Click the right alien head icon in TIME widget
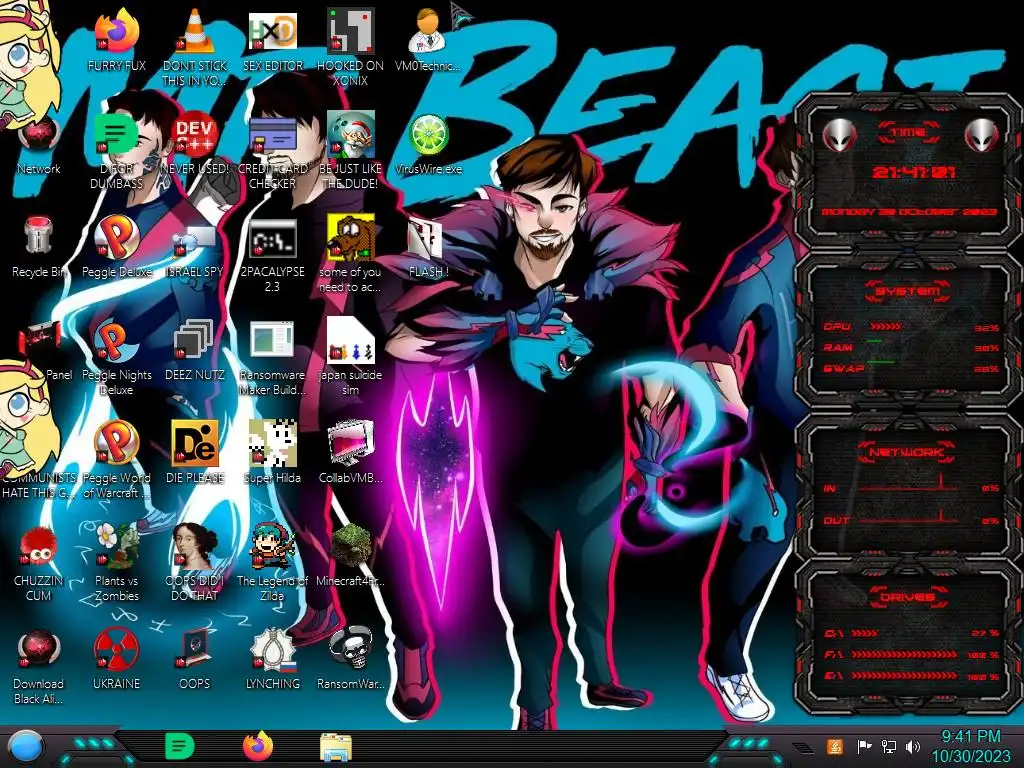 (x=982, y=136)
